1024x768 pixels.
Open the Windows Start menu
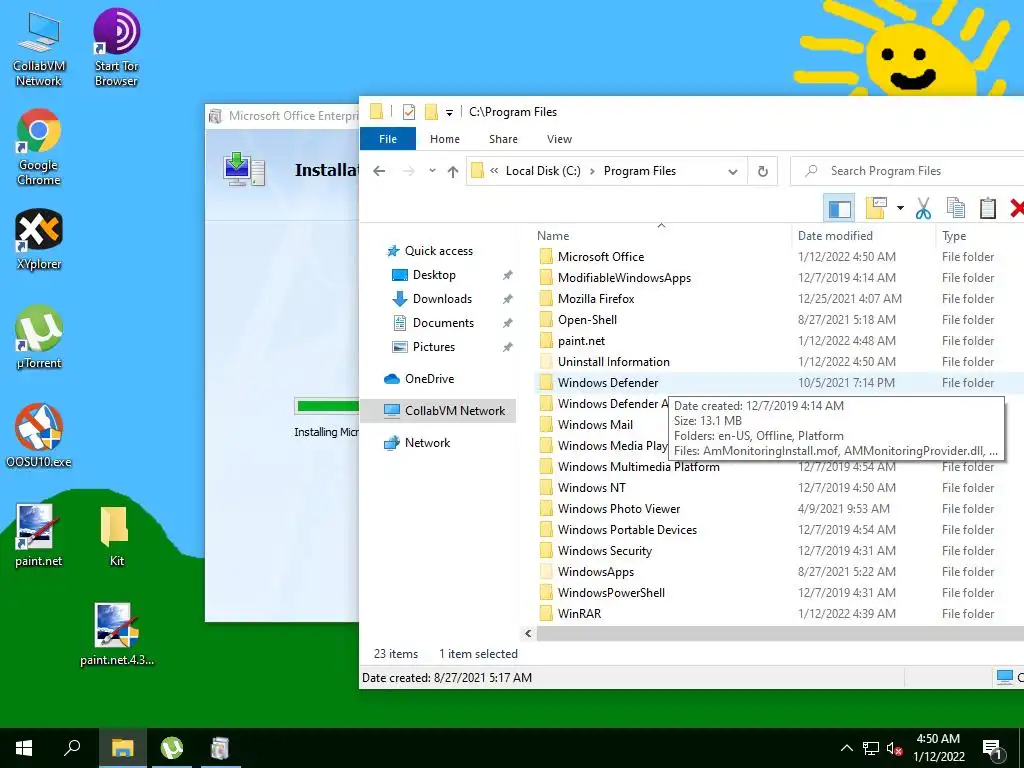click(x=24, y=748)
